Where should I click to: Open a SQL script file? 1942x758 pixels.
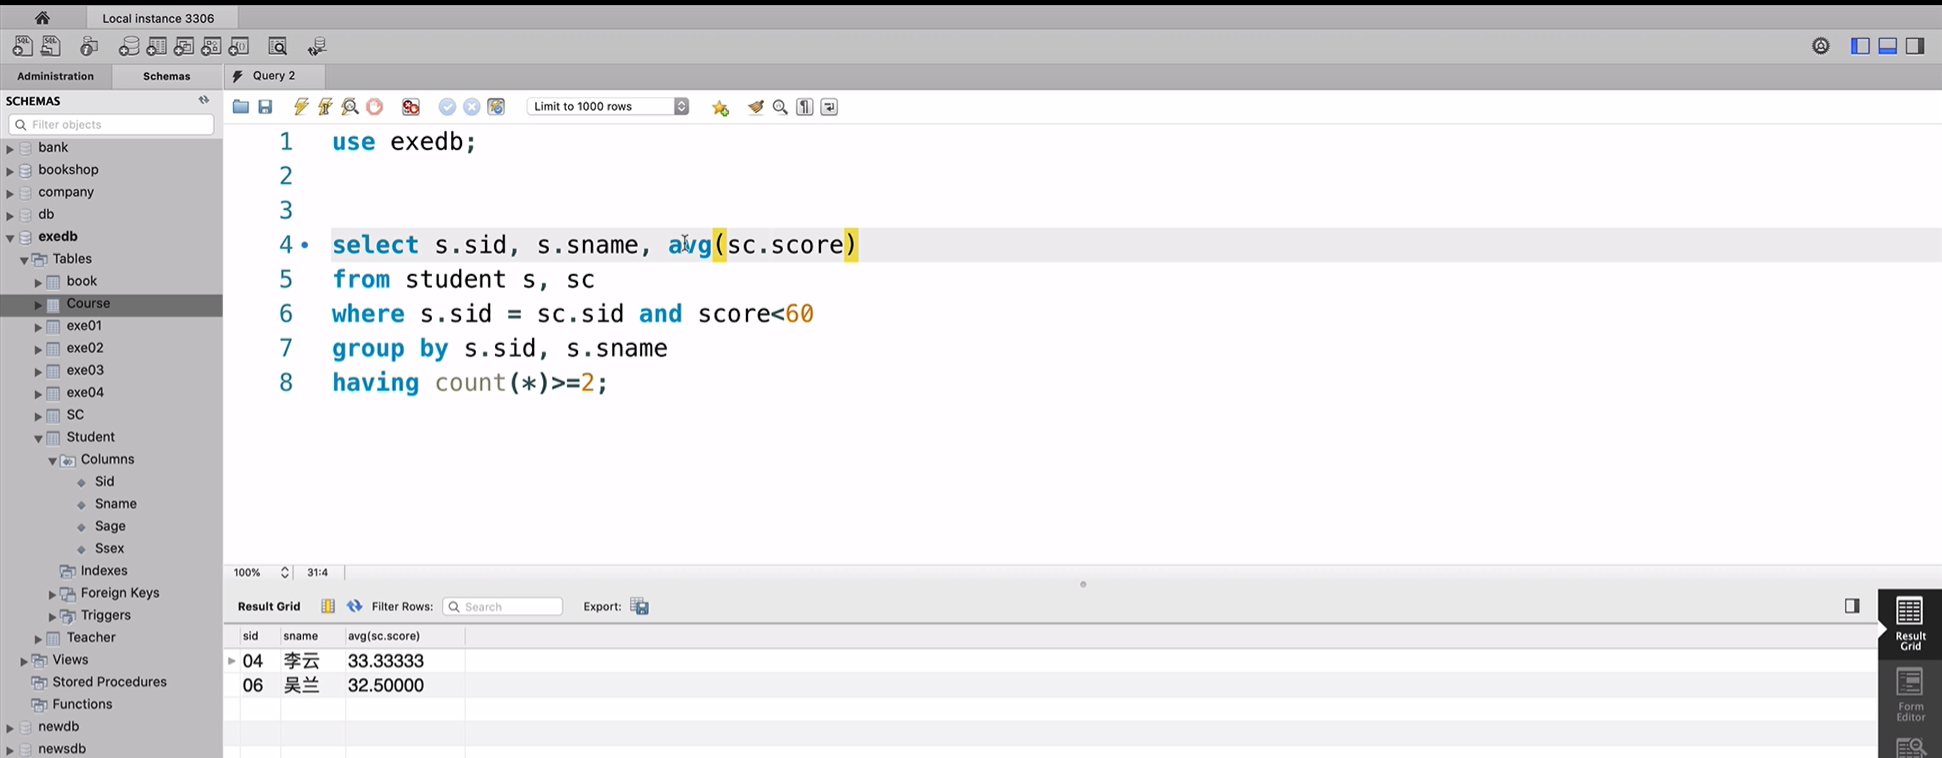click(x=50, y=46)
